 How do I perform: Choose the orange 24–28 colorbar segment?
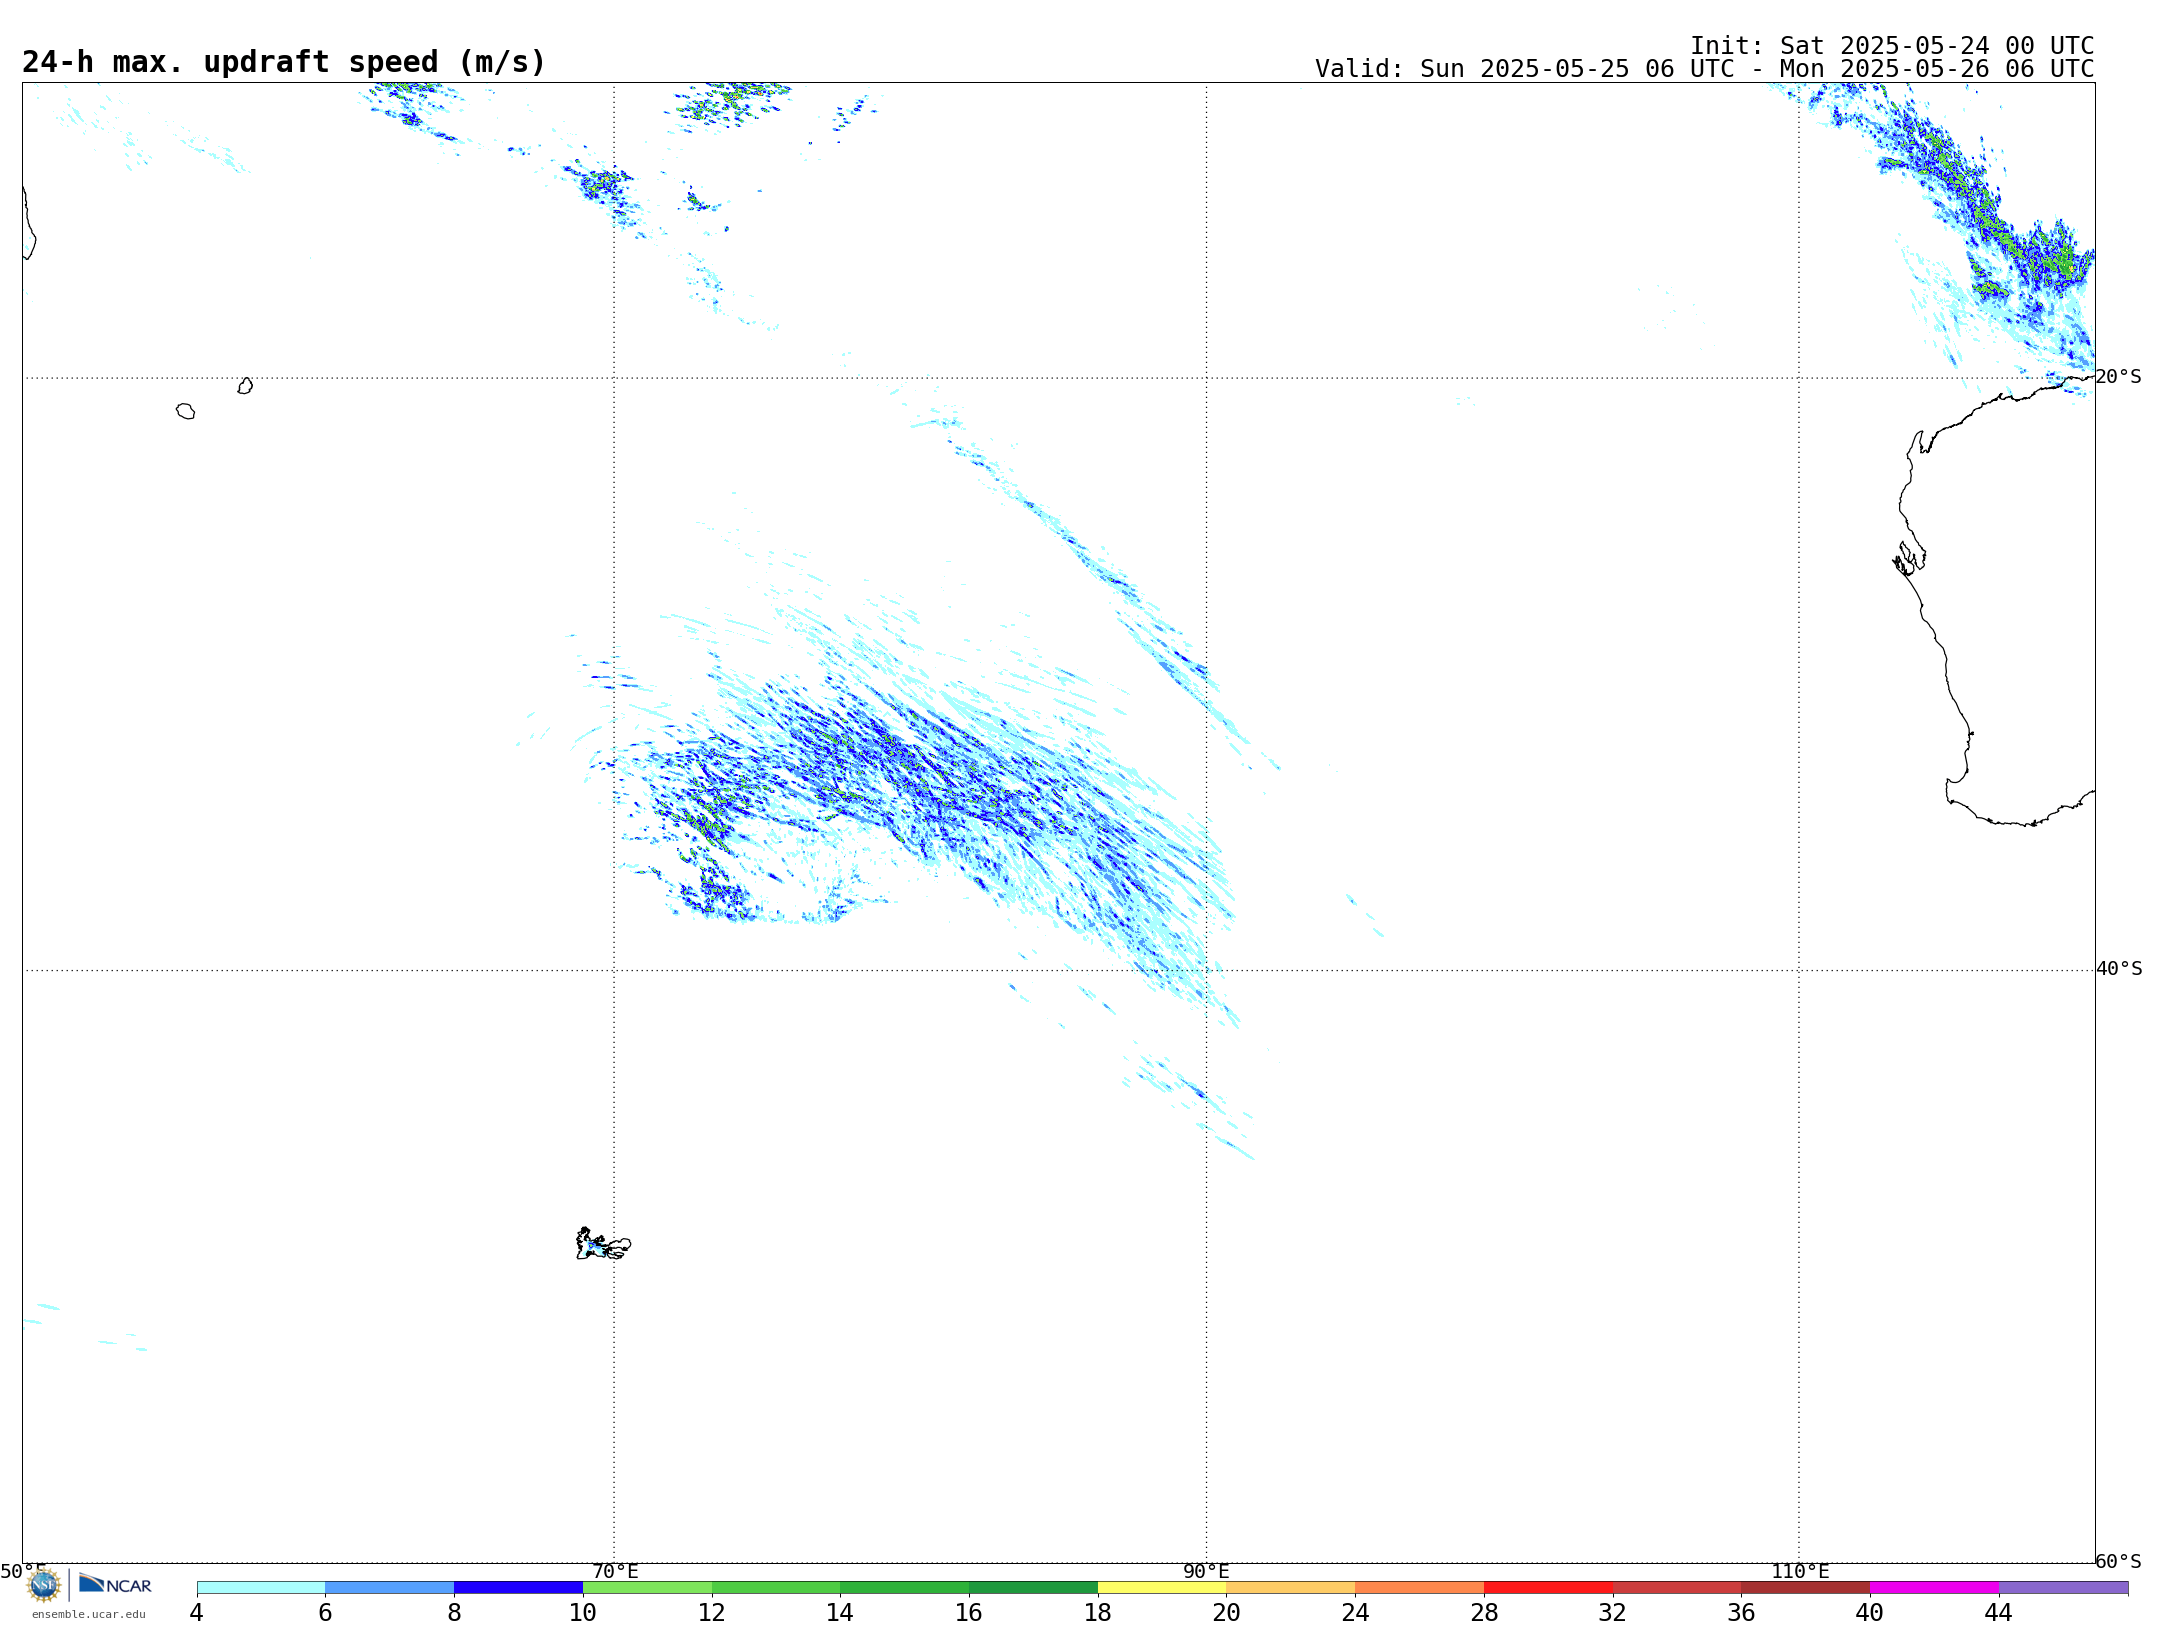pyautogui.click(x=1419, y=1587)
